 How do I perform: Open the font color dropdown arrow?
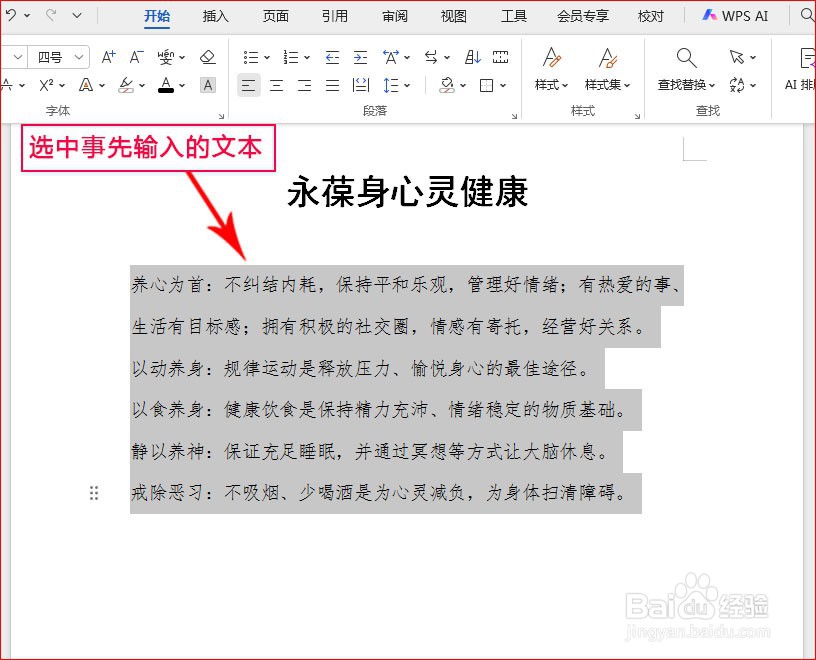point(182,87)
